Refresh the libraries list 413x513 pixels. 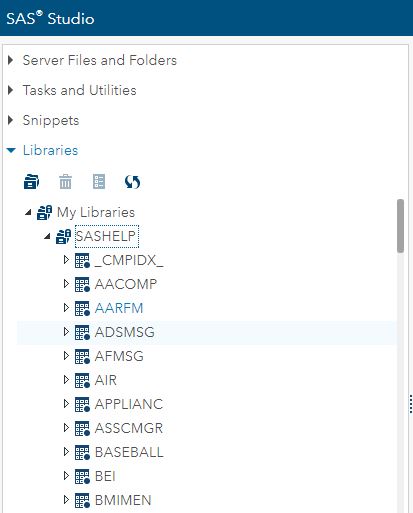click(x=132, y=182)
